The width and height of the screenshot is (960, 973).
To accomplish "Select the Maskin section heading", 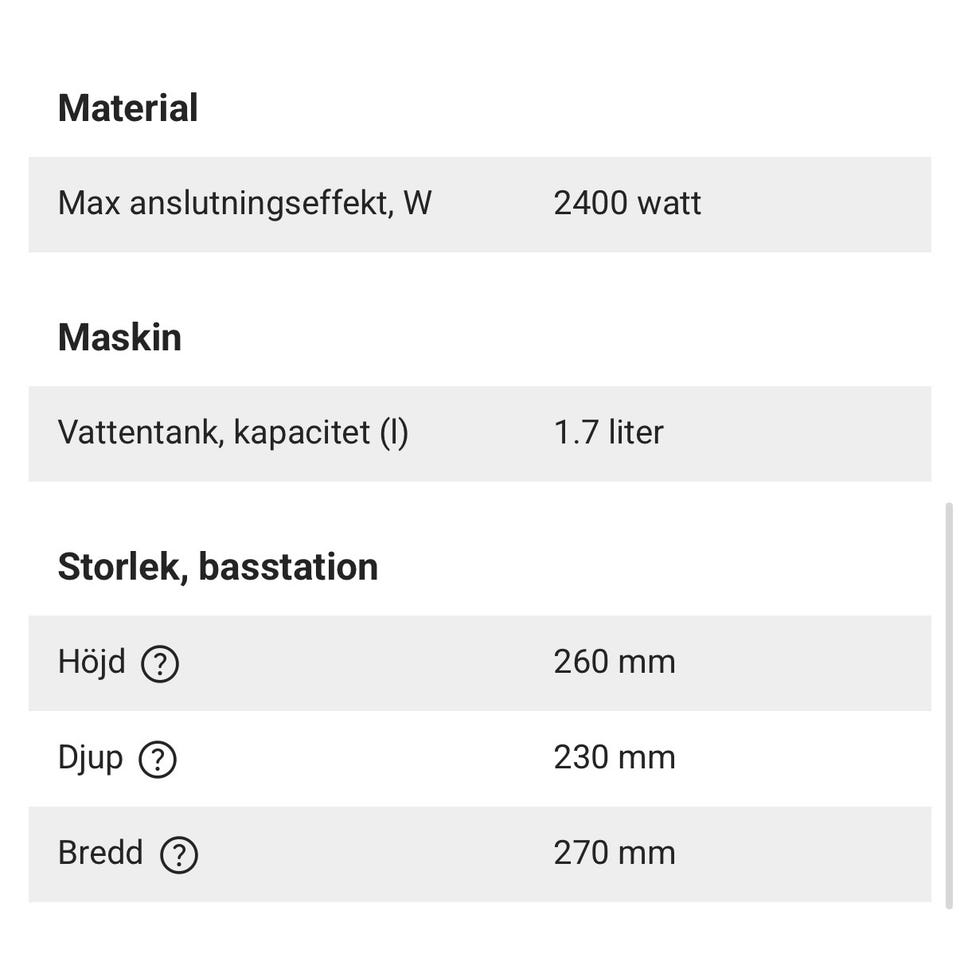I will [x=120, y=338].
